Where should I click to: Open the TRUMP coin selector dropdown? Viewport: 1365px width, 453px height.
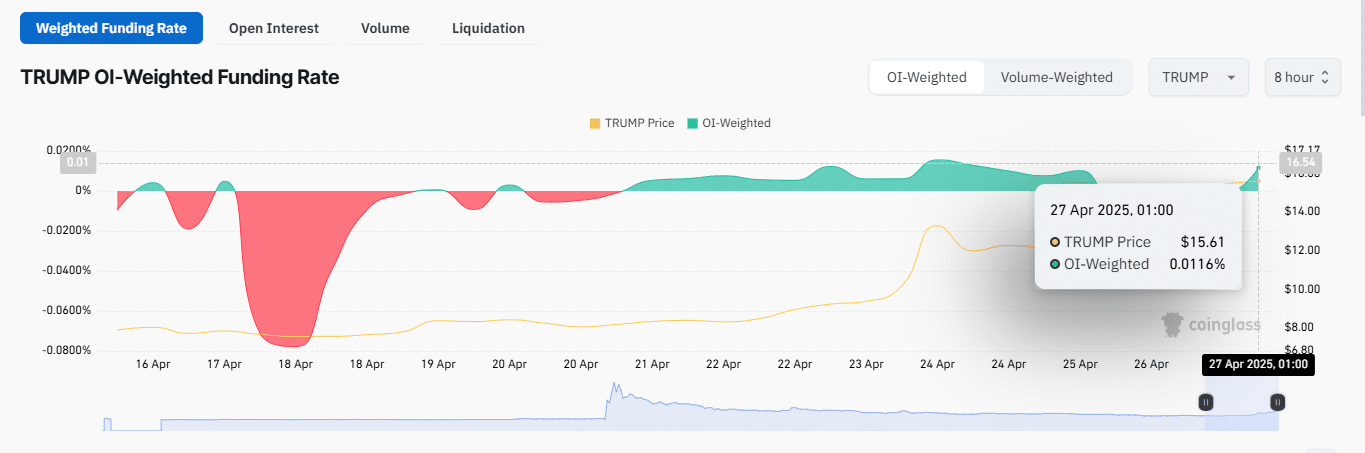click(x=1198, y=77)
